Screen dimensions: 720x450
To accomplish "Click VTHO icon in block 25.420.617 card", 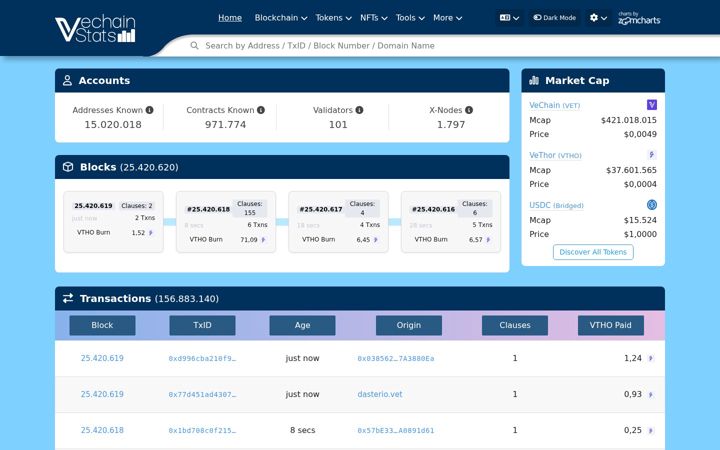I will click(376, 240).
